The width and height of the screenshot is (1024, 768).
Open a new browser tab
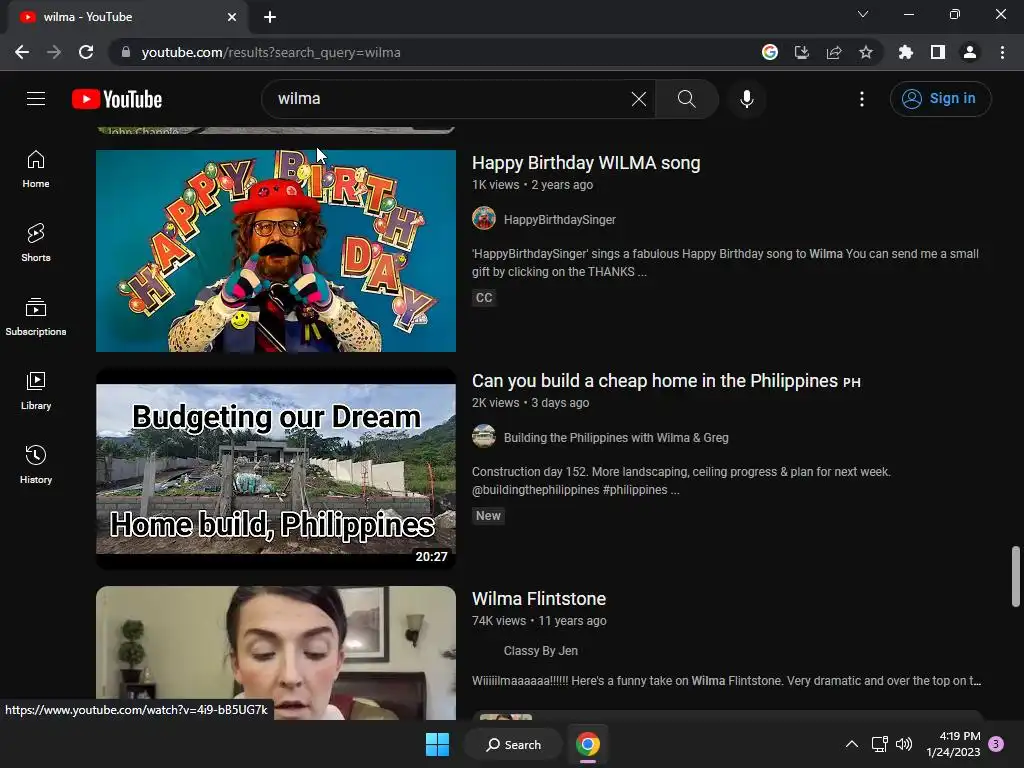(270, 17)
